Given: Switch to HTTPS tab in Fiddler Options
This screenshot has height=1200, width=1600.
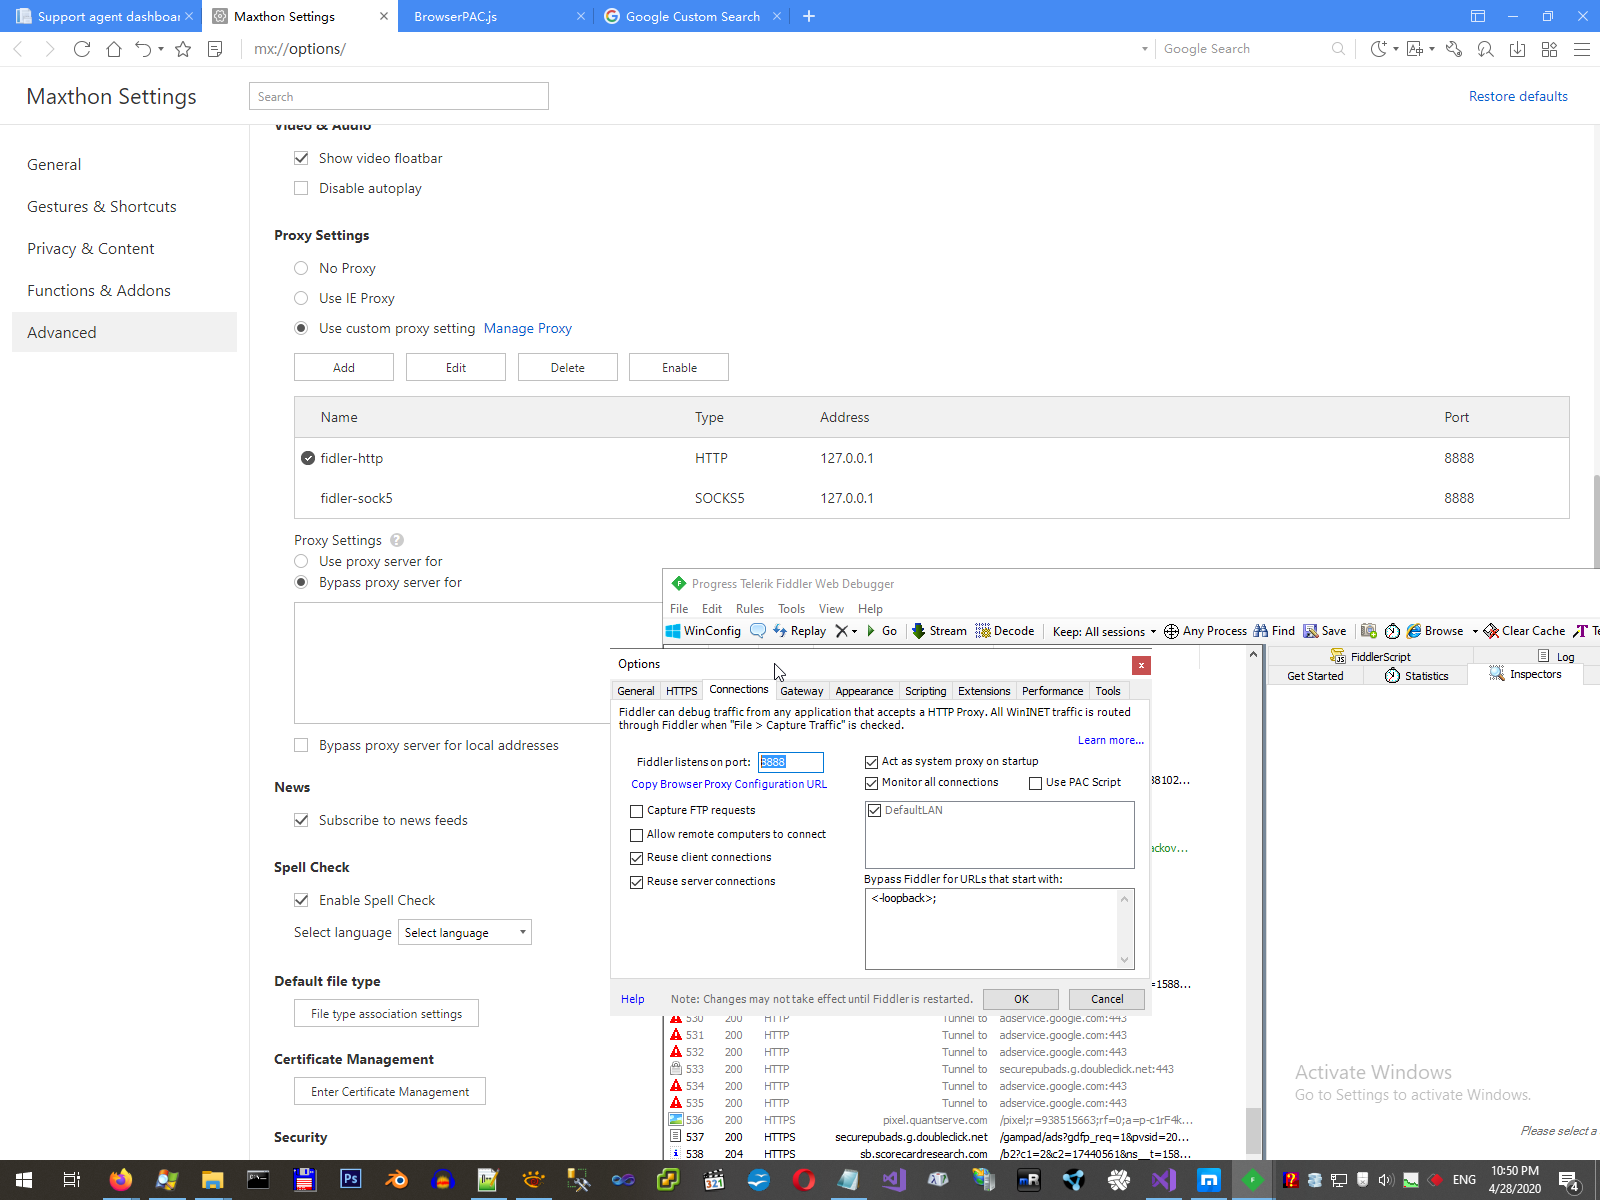Looking at the screenshot, I should 682,691.
